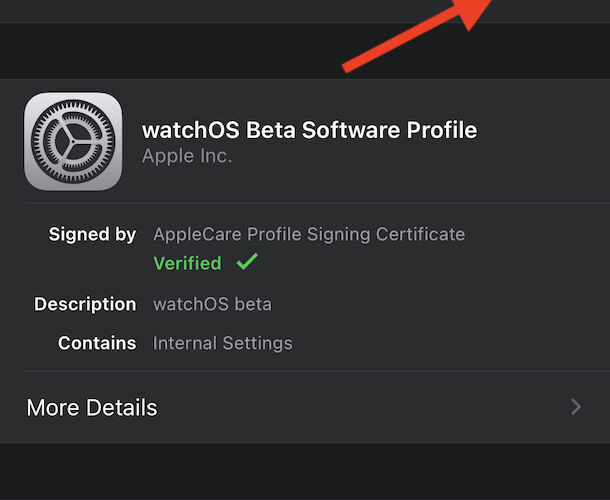Click the green Verified checkmark
This screenshot has height=500, width=610.
click(247, 261)
